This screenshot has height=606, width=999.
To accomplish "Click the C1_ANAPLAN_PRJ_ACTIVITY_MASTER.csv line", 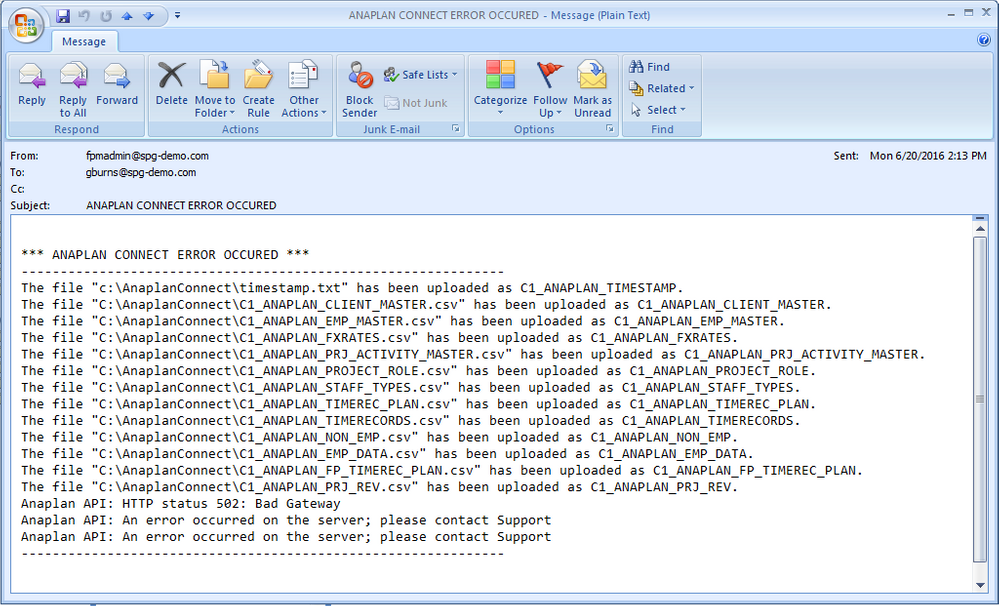I will [473, 354].
